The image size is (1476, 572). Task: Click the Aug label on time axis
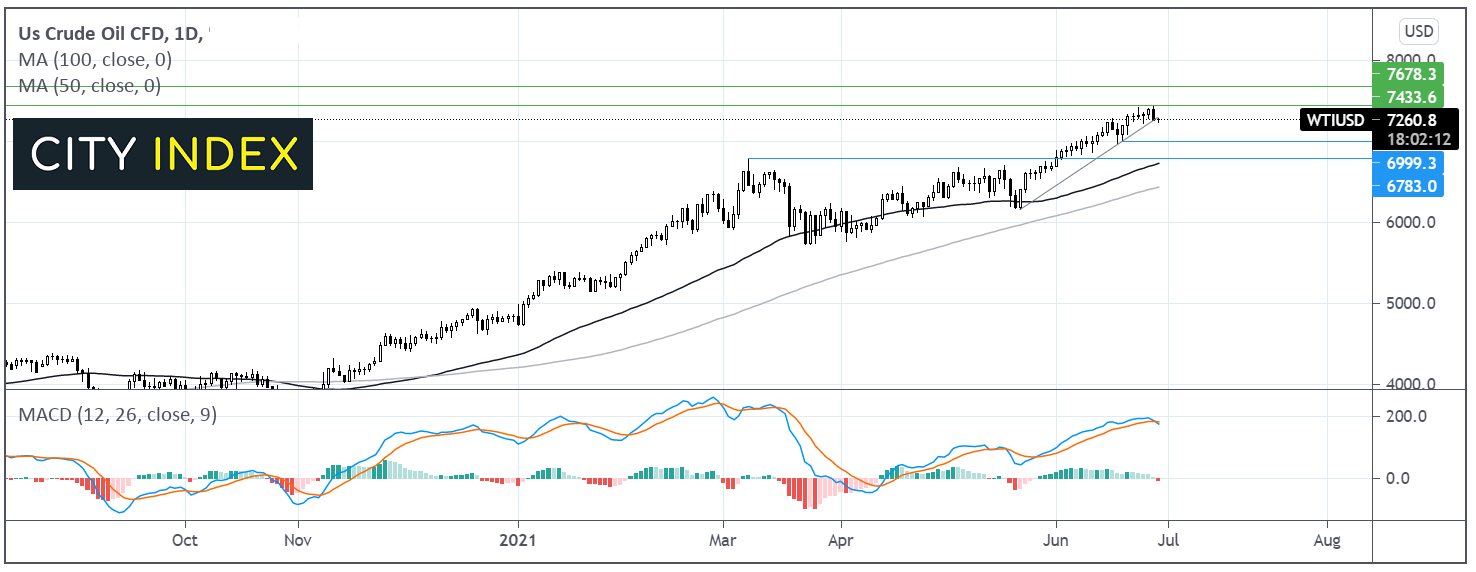(x=1327, y=540)
